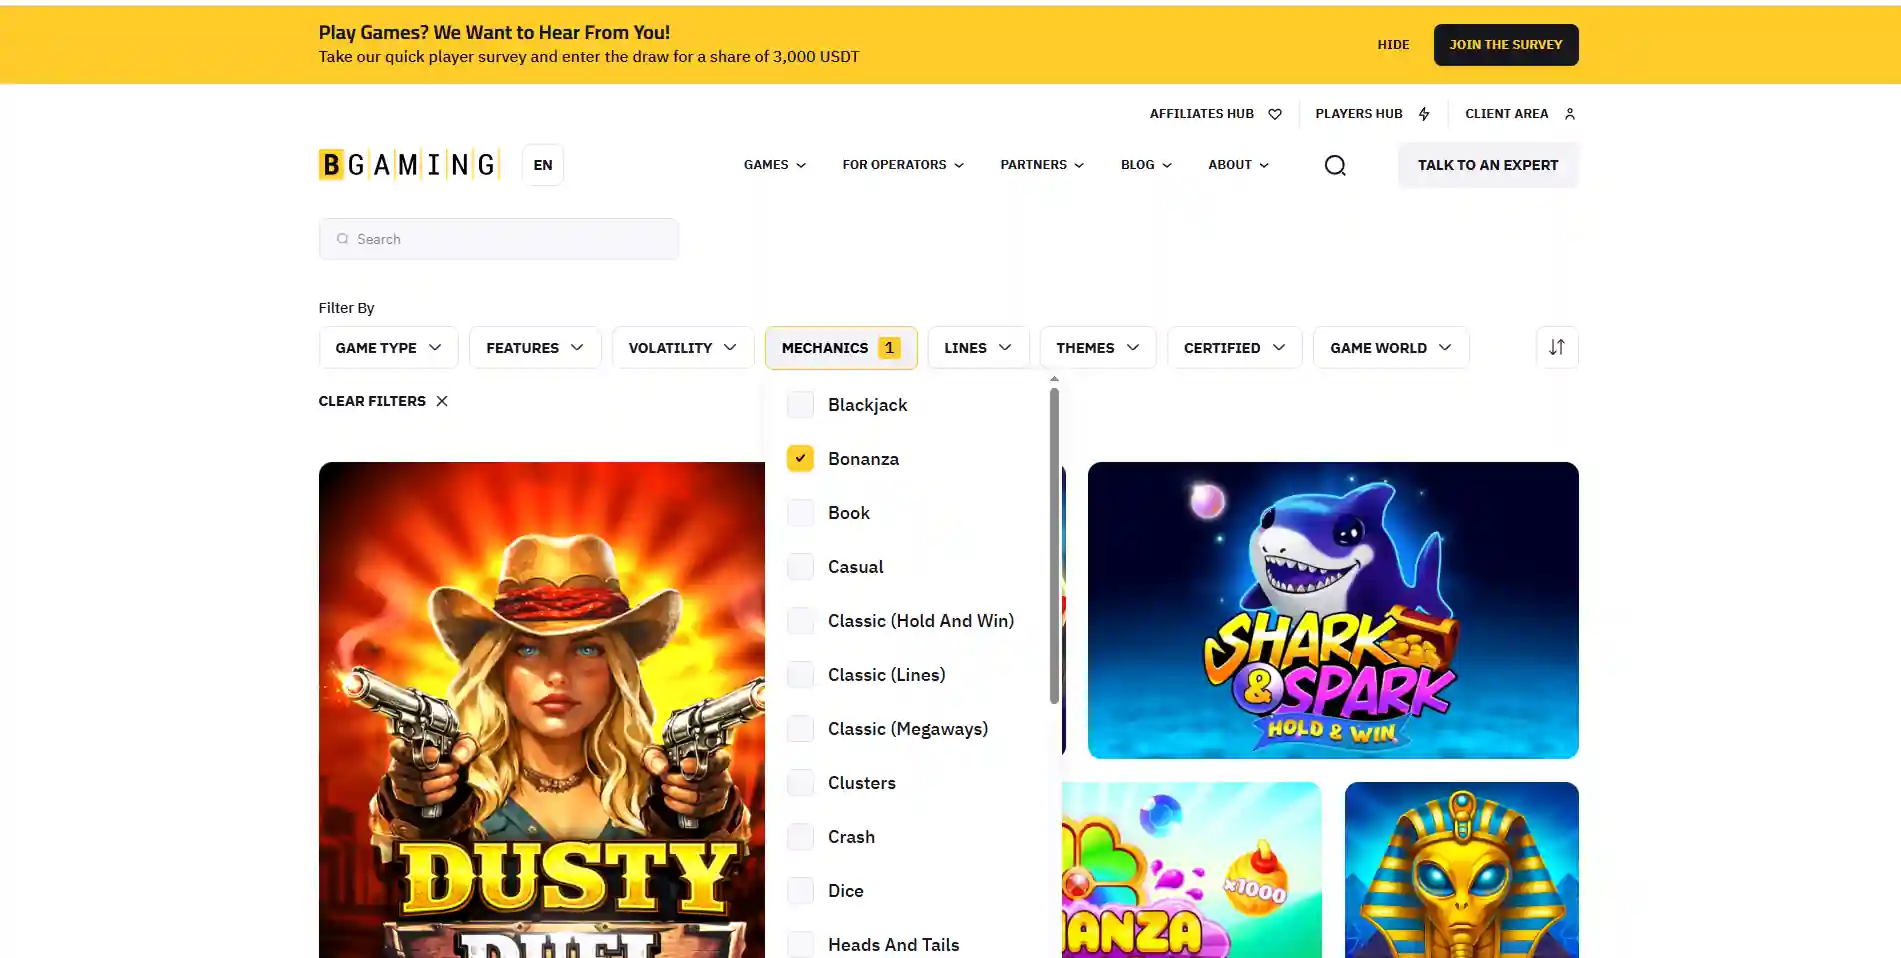Screen dimensions: 1901x958
Task: Click Talk To An Expert button
Action: coord(1488,165)
